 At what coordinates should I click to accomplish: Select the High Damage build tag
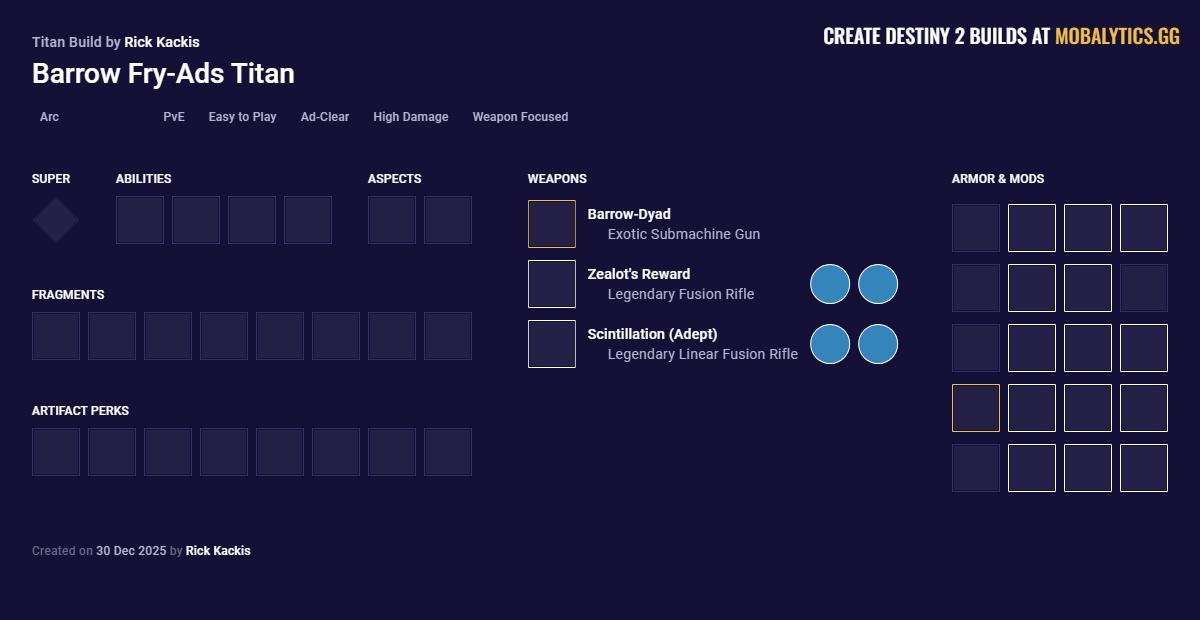point(410,117)
